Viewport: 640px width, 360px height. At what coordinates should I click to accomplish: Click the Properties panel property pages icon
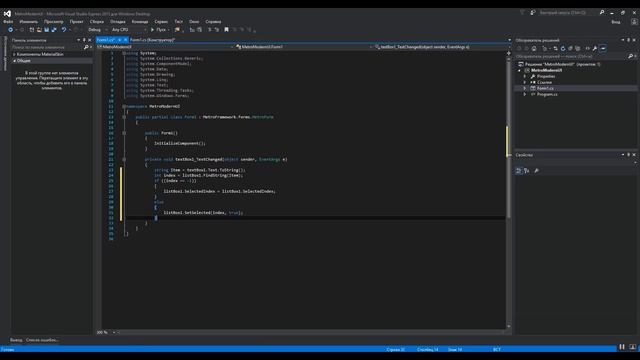536,171
